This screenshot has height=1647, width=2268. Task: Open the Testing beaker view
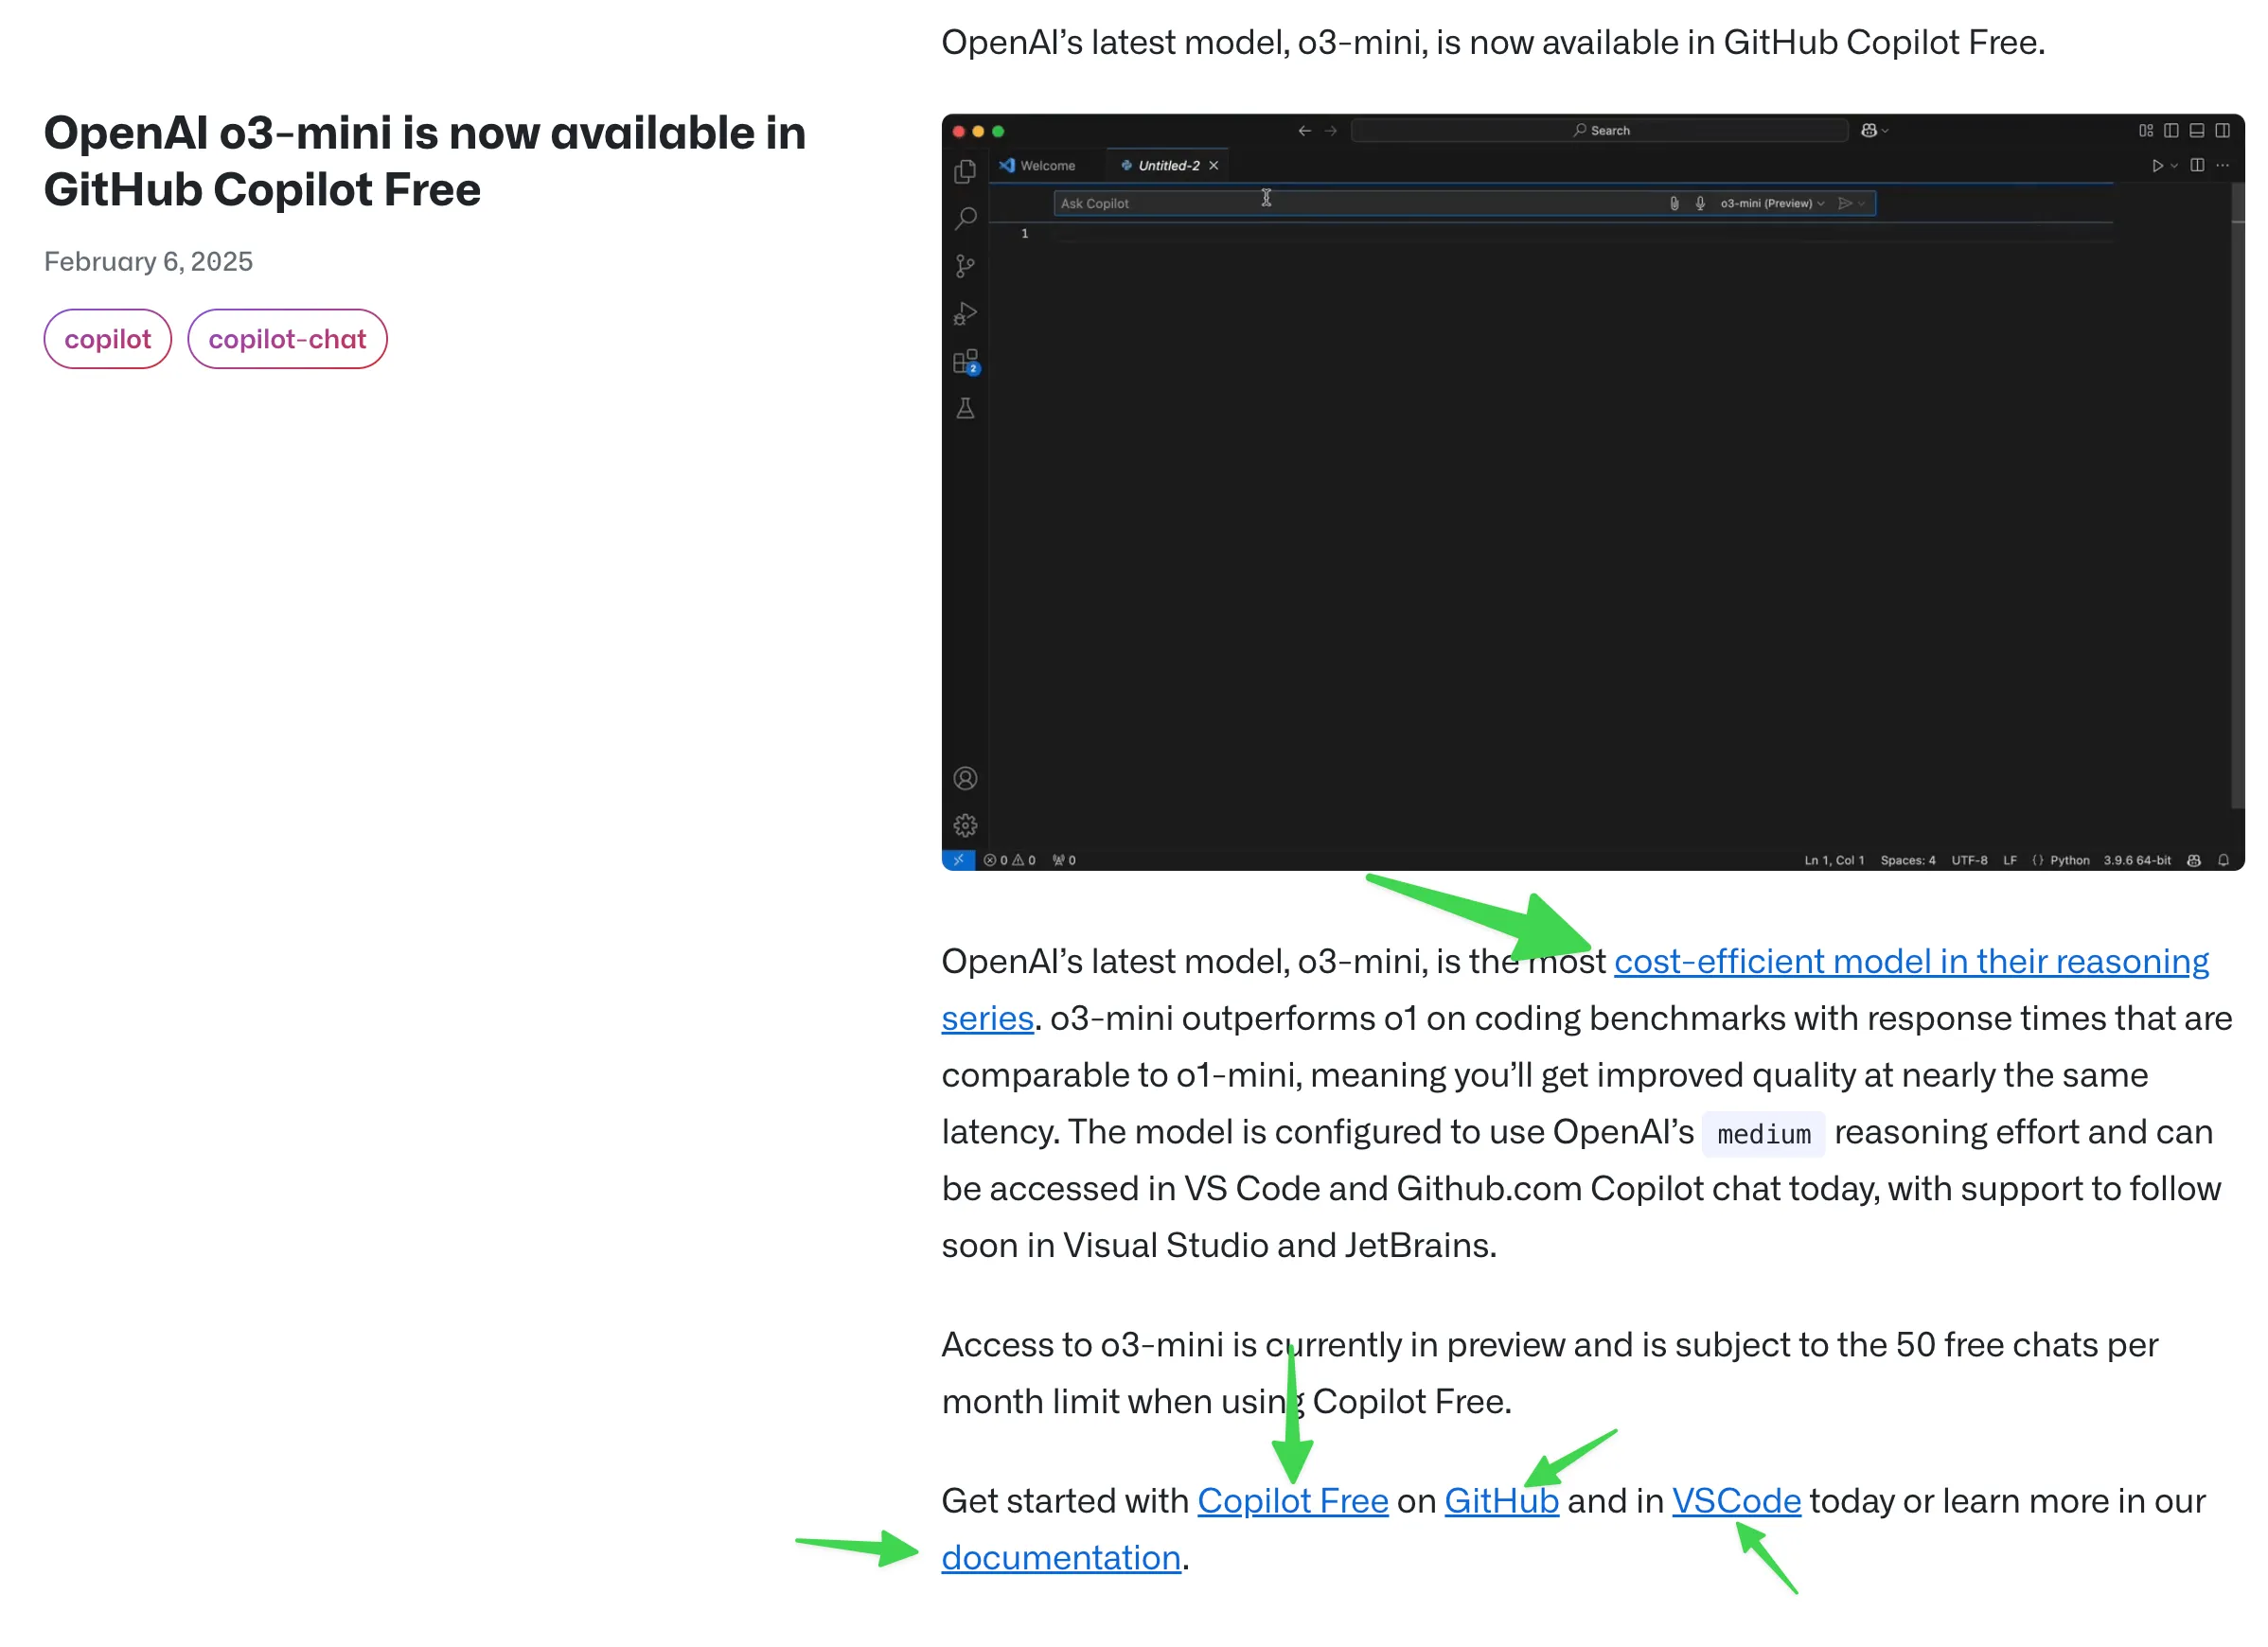965,408
